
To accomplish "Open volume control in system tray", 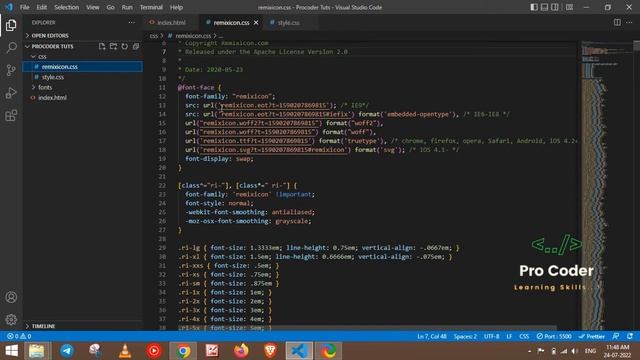I will pos(575,351).
